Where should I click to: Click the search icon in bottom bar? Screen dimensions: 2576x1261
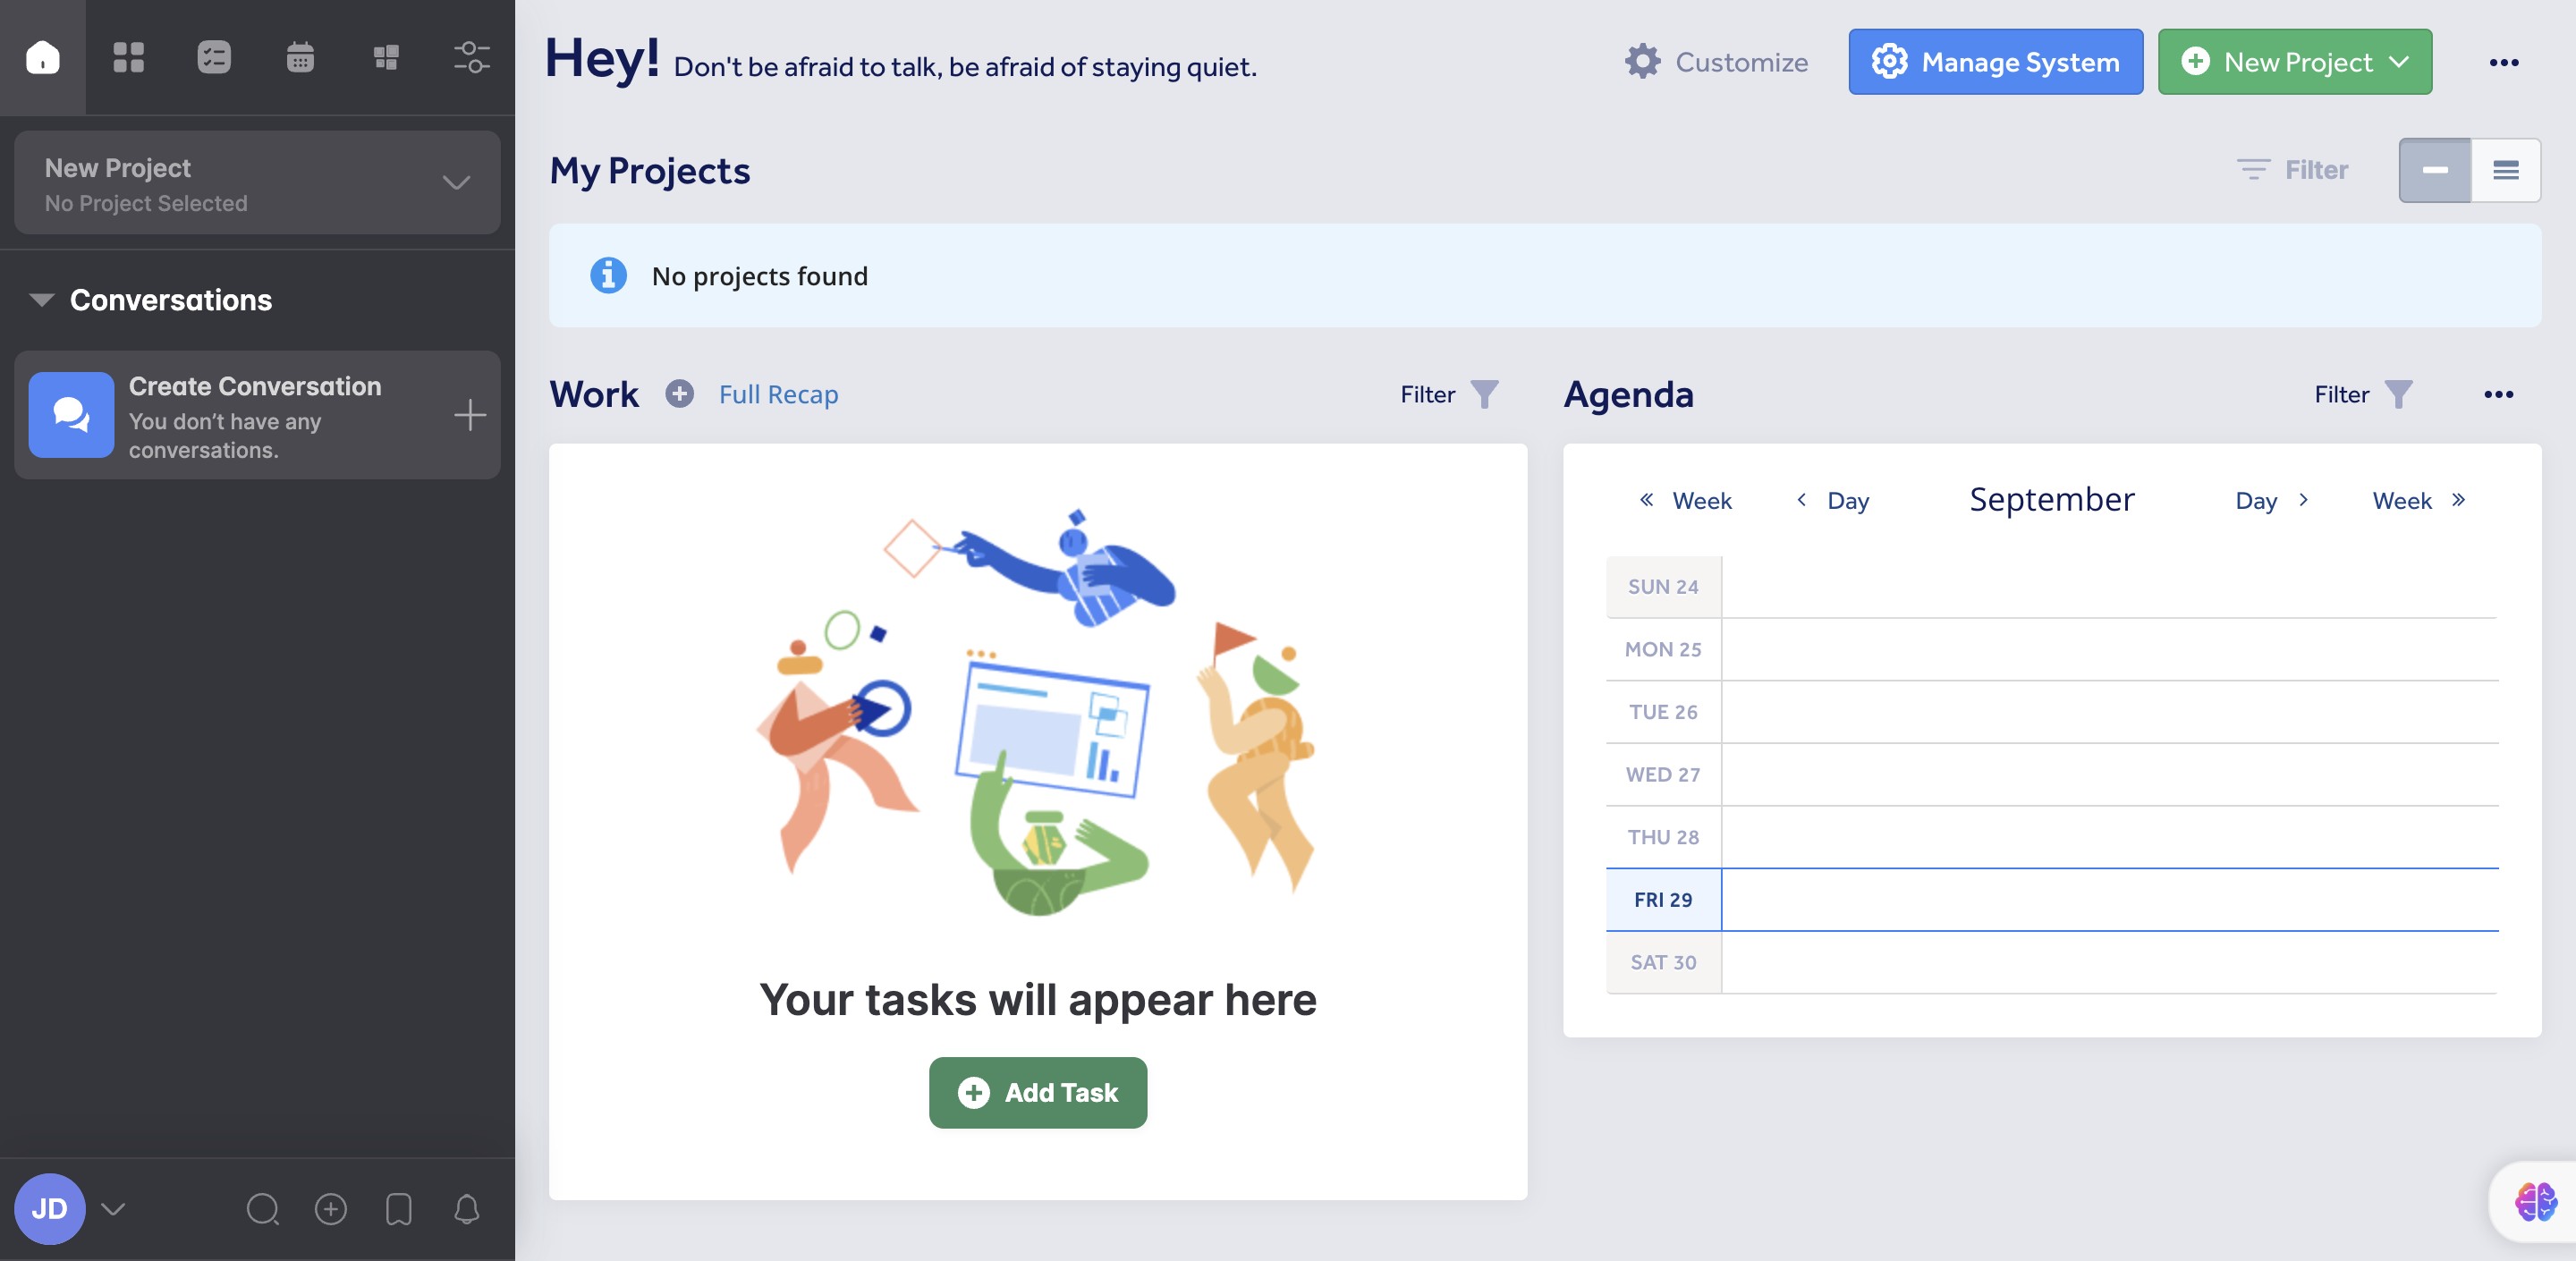262,1209
